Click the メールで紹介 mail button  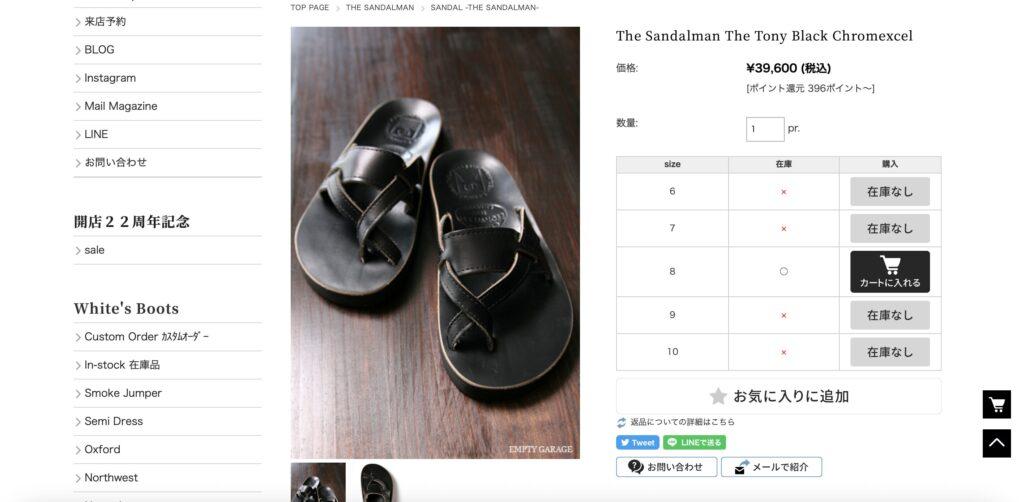point(771,467)
